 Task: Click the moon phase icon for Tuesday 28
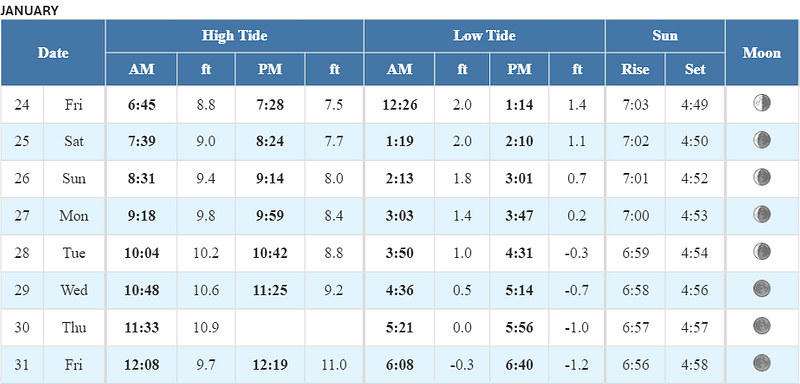[x=762, y=251]
